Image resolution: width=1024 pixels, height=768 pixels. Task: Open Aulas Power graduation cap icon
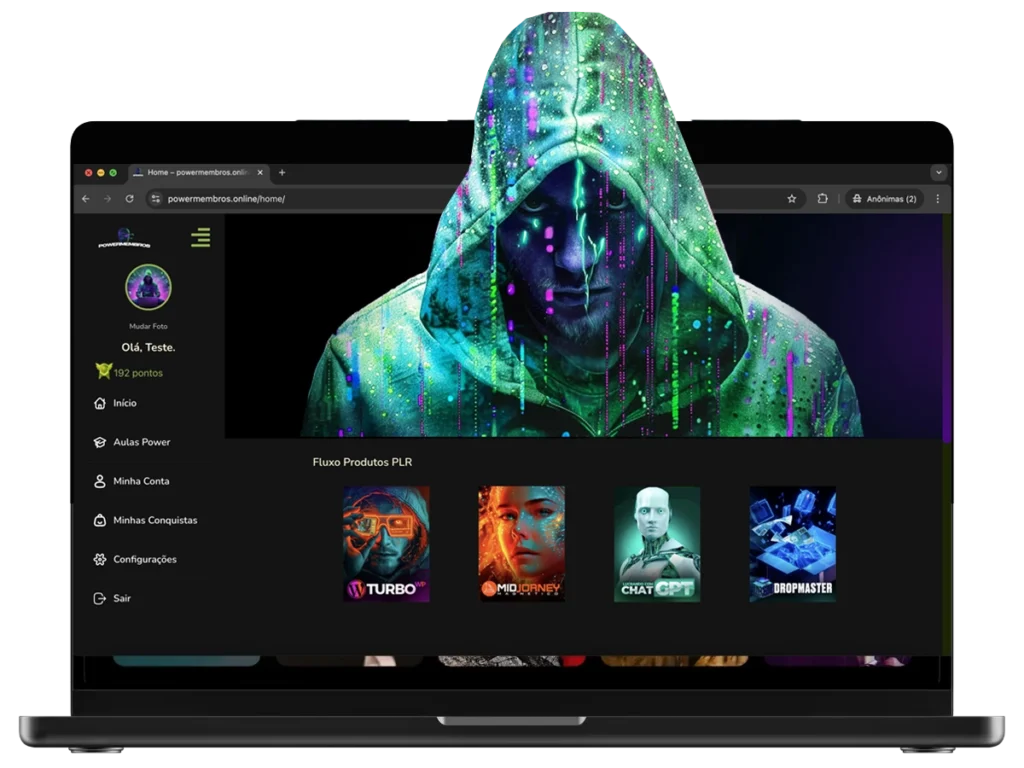click(x=99, y=442)
